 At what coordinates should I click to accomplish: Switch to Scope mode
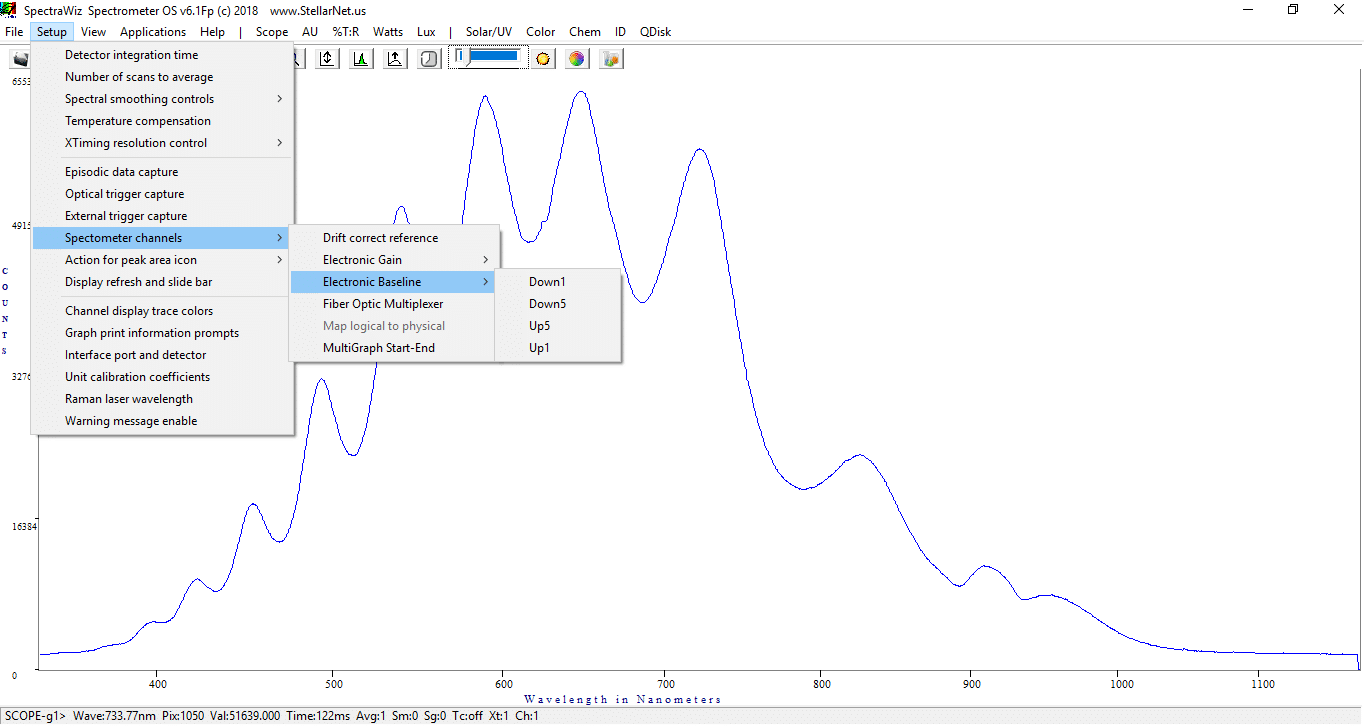point(272,32)
